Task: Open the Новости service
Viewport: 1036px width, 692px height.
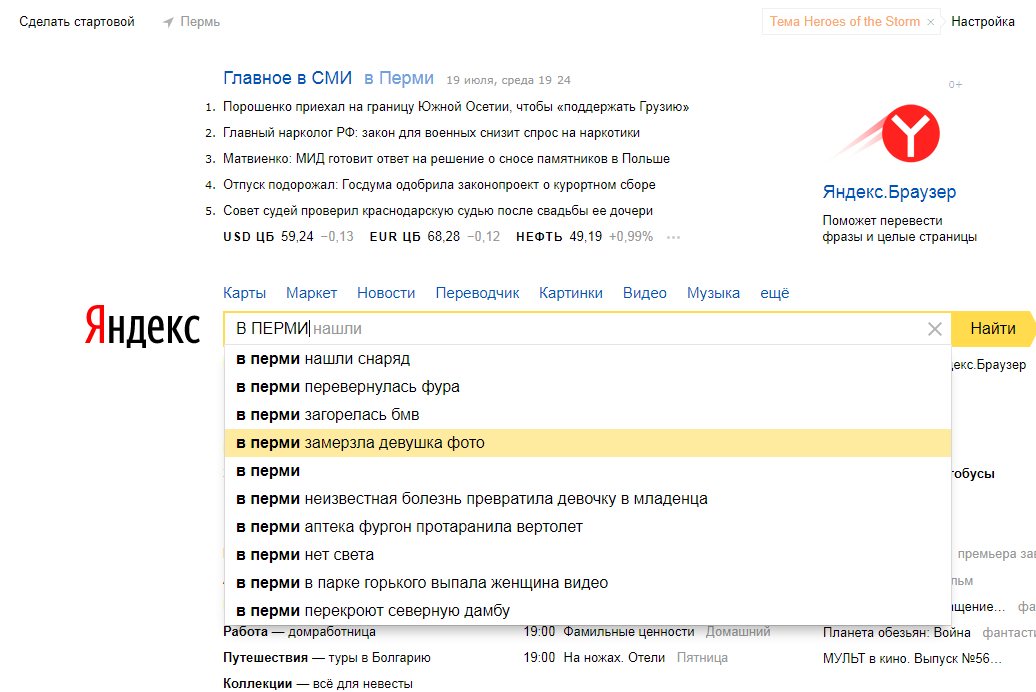Action: [386, 293]
